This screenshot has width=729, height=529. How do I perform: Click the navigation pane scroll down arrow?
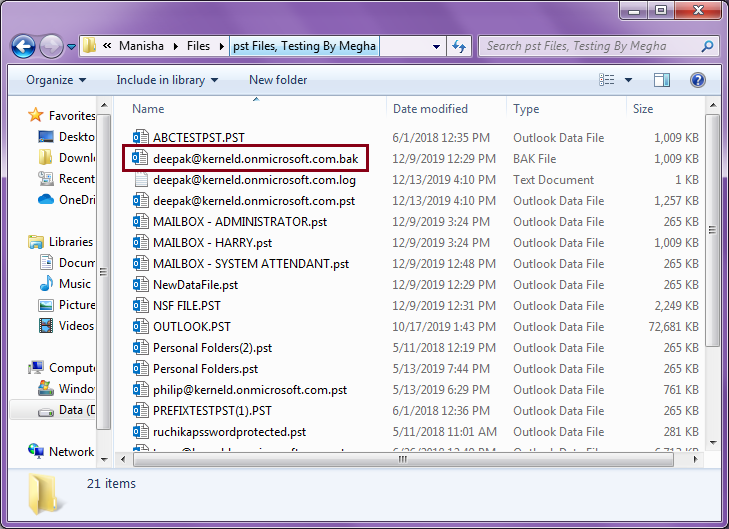point(104,459)
